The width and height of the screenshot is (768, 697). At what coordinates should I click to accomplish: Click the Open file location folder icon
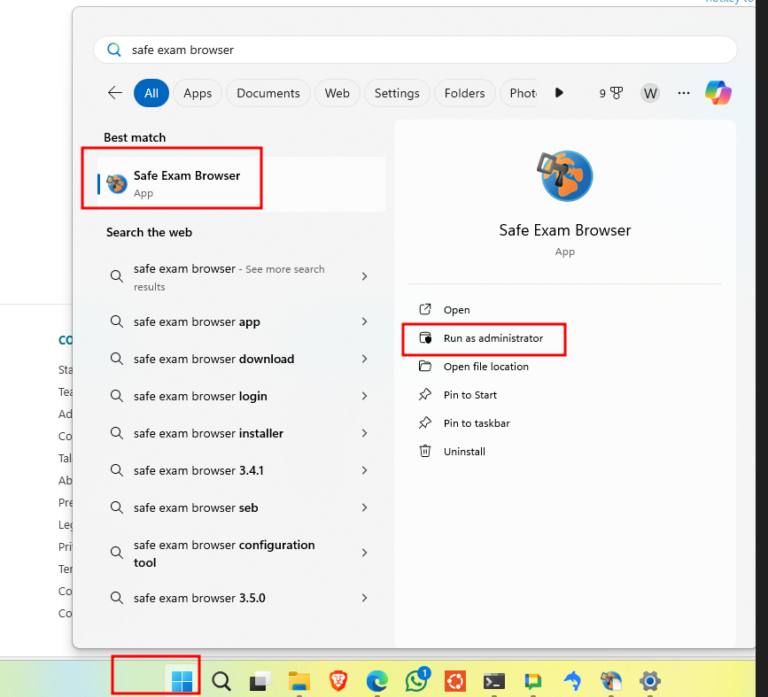[425, 366]
